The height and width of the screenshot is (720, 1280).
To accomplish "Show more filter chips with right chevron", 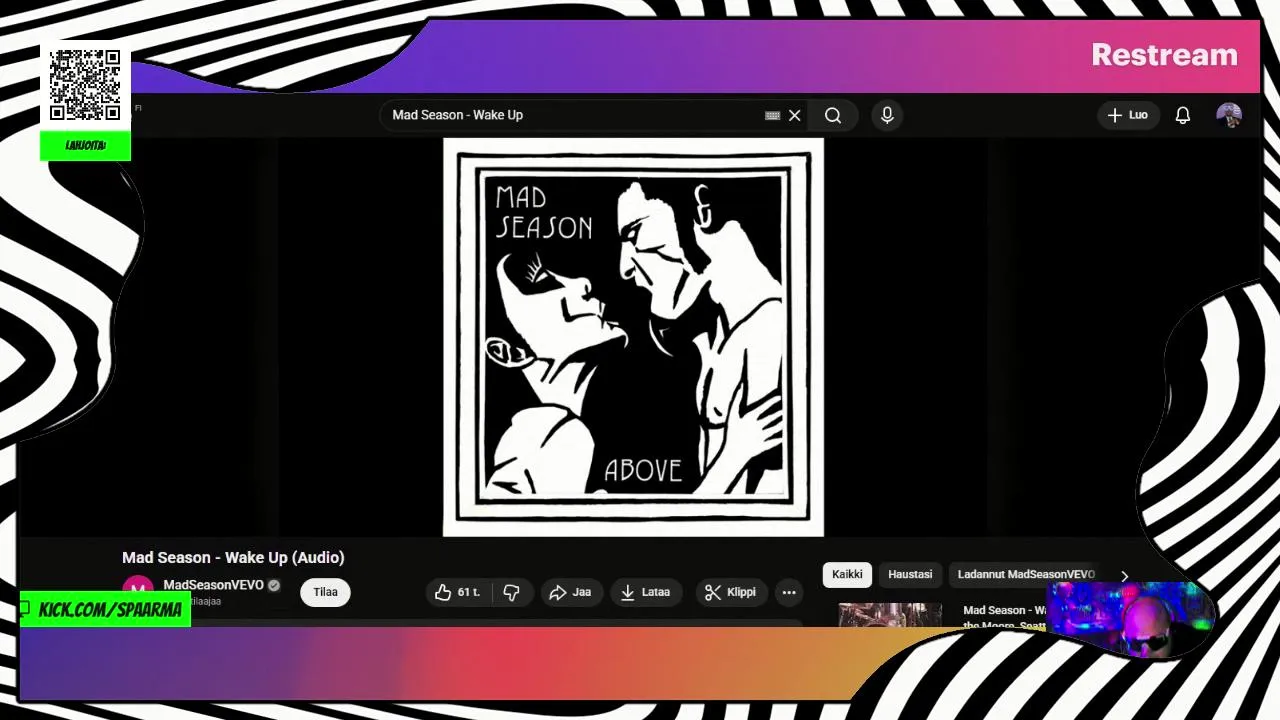I will (x=1124, y=576).
